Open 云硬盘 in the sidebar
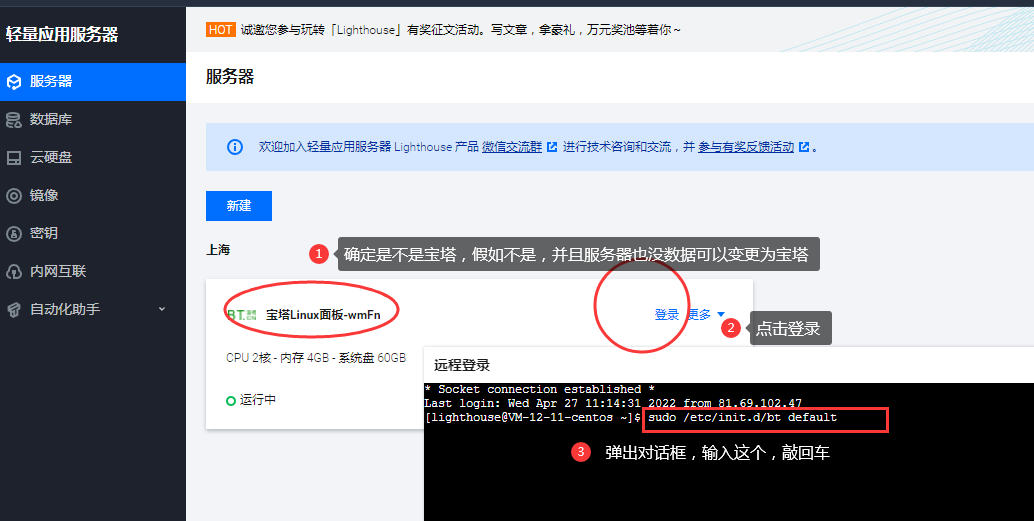1034x521 pixels. (92, 158)
